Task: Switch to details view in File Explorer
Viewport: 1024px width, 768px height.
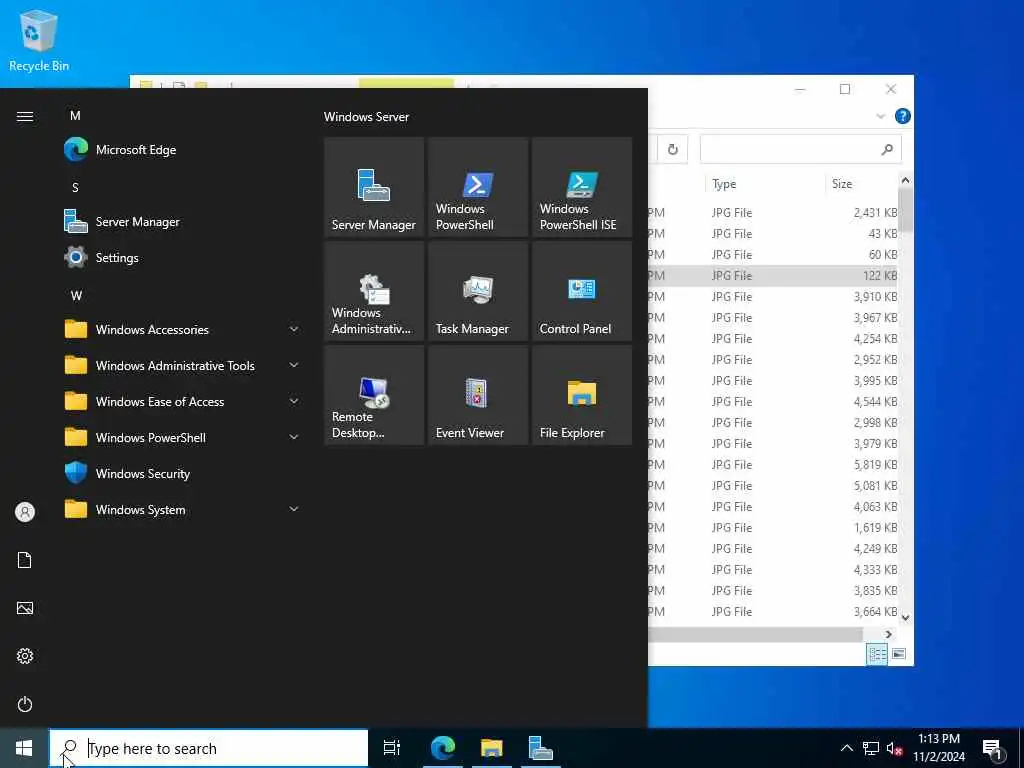Action: (x=877, y=654)
